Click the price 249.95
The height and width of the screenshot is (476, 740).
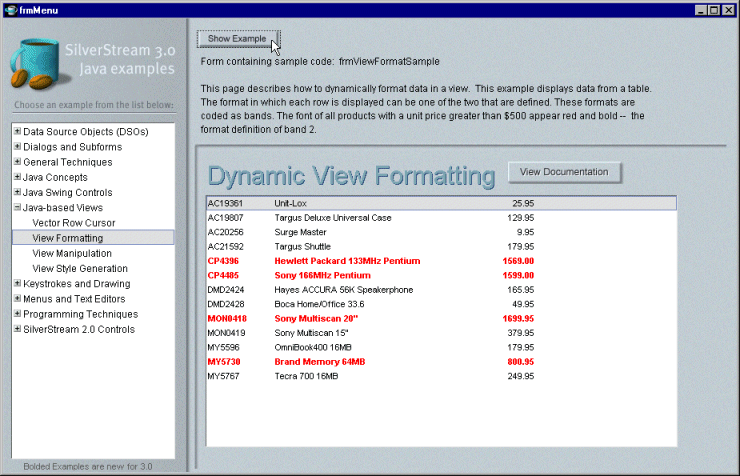click(x=521, y=376)
